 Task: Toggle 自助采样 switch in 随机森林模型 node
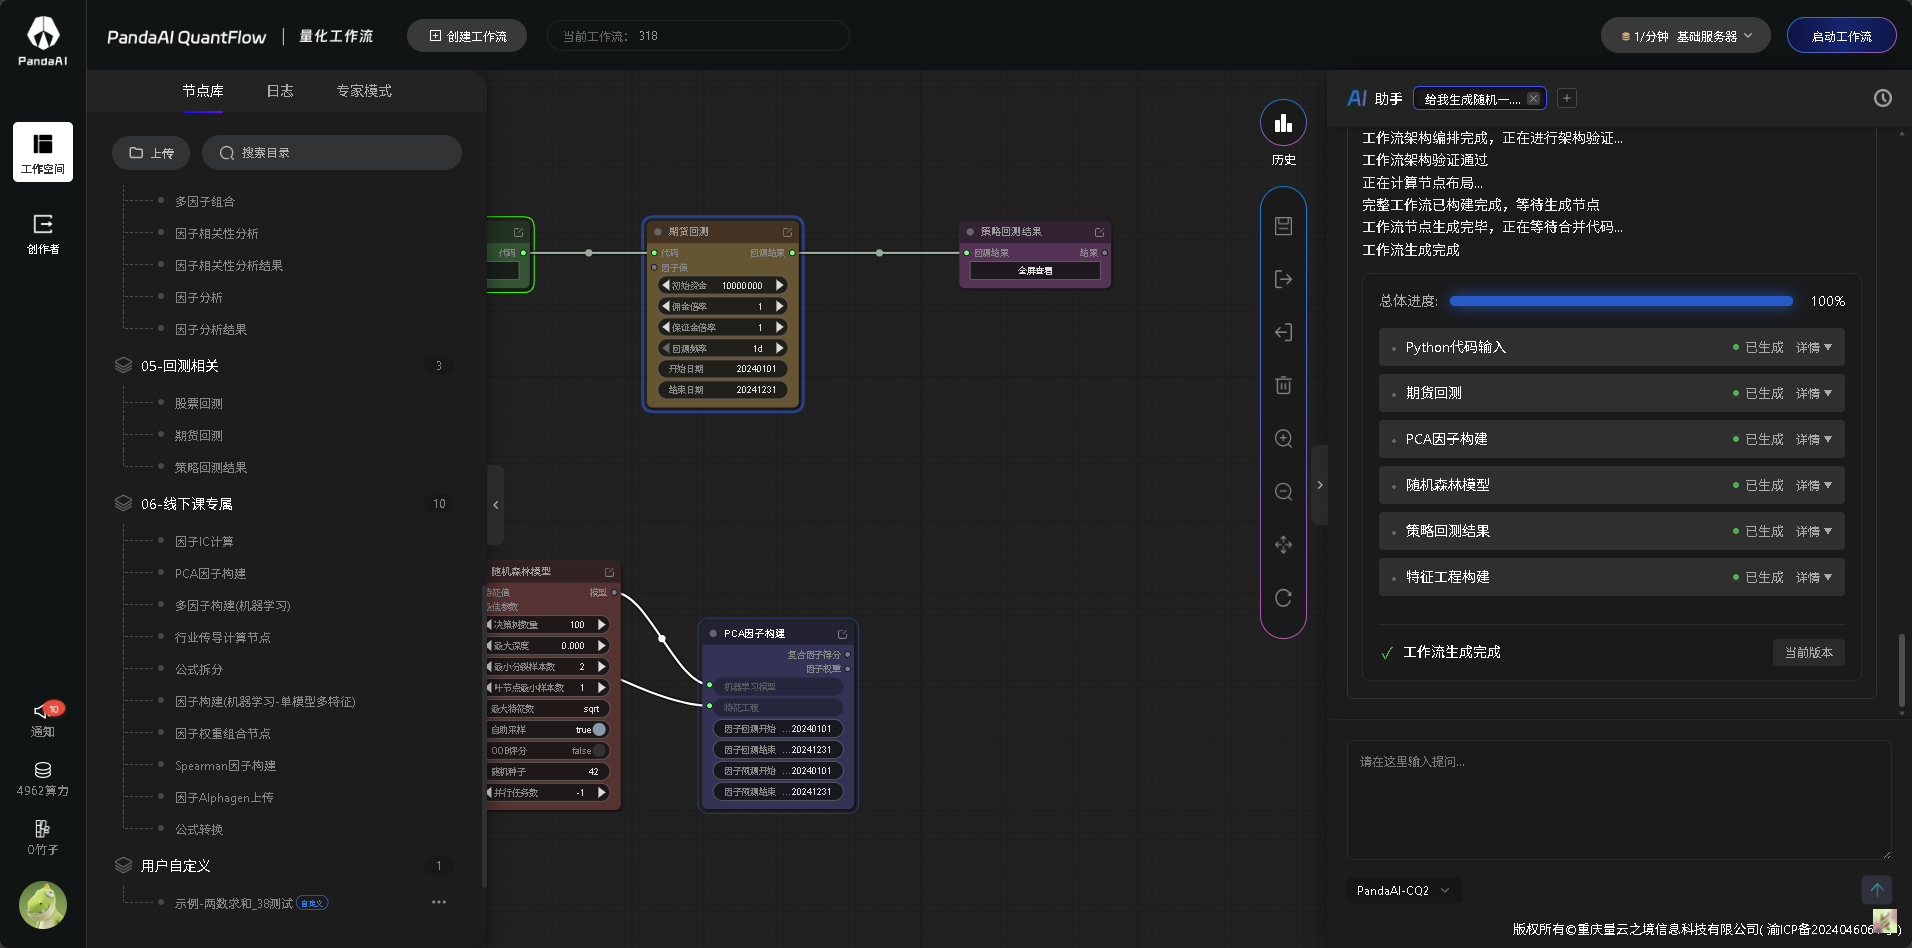(598, 730)
